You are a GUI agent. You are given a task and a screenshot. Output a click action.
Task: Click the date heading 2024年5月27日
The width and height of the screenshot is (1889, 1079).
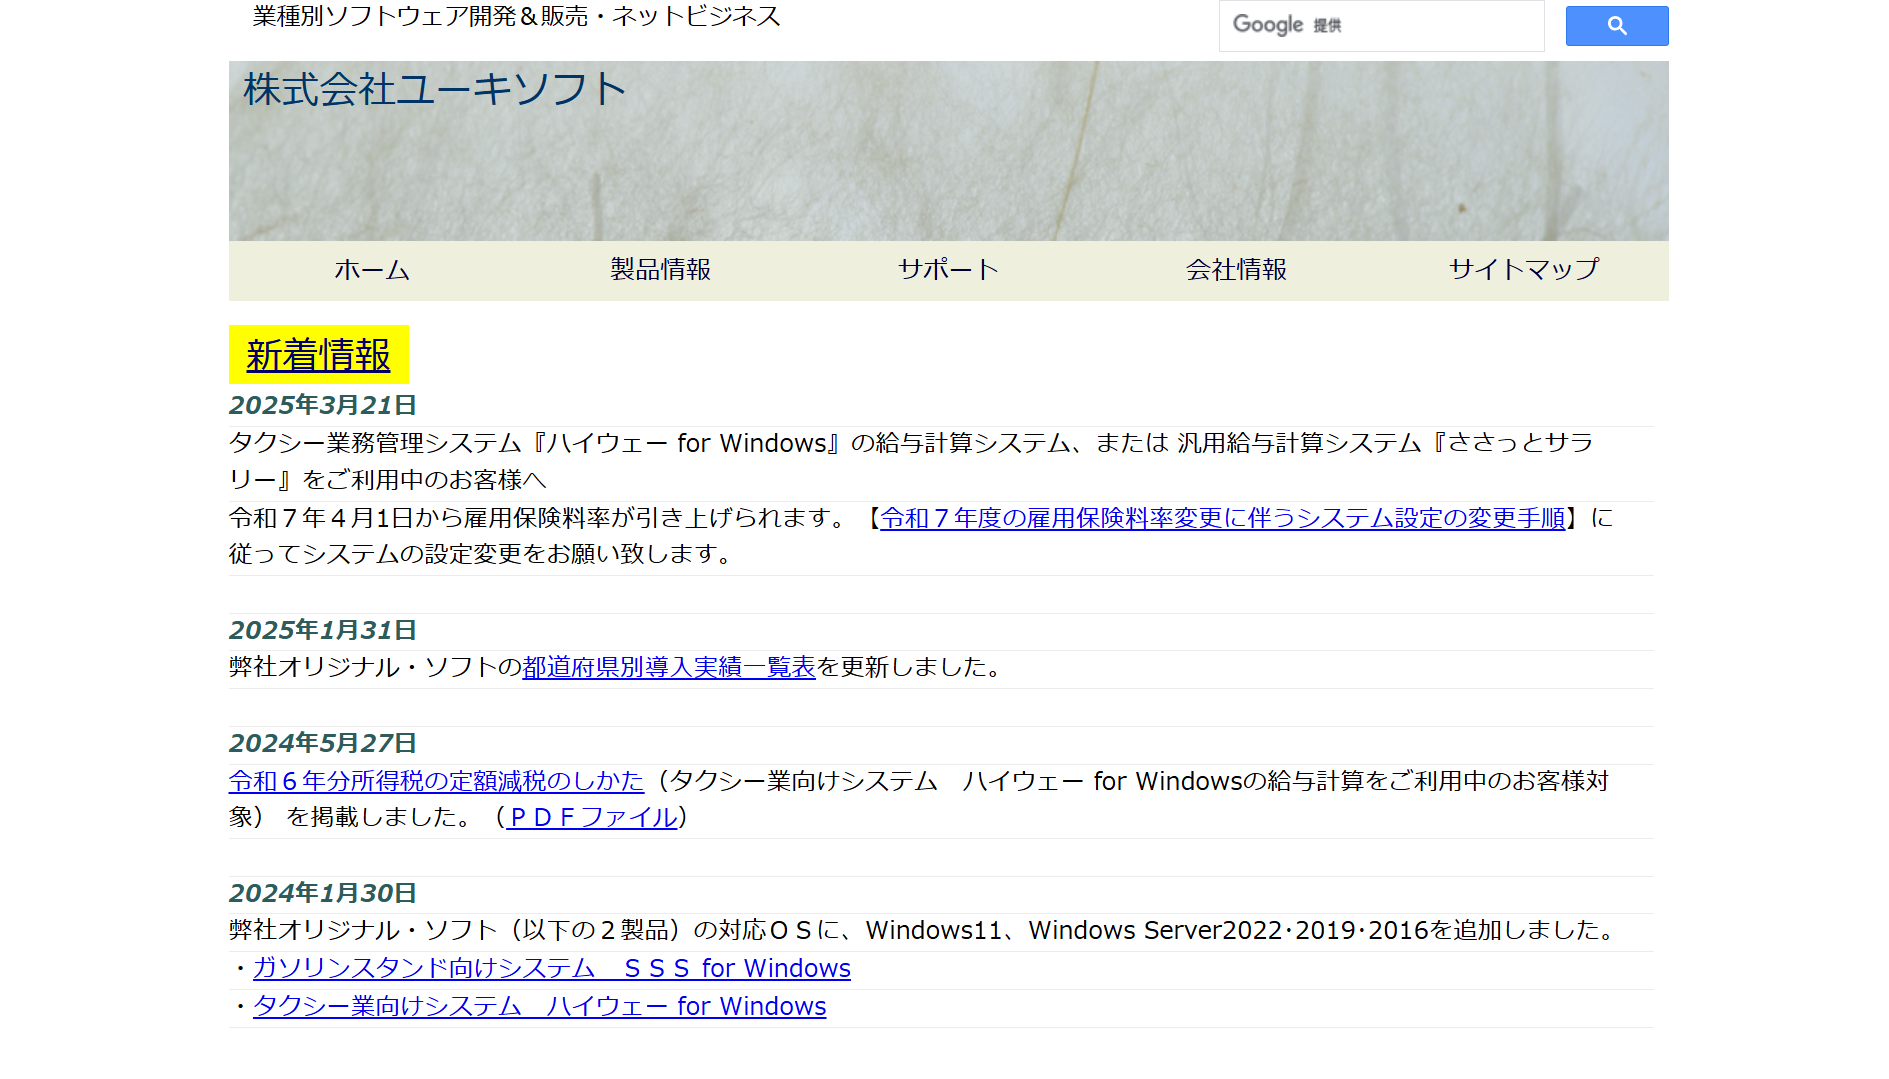point(323,743)
